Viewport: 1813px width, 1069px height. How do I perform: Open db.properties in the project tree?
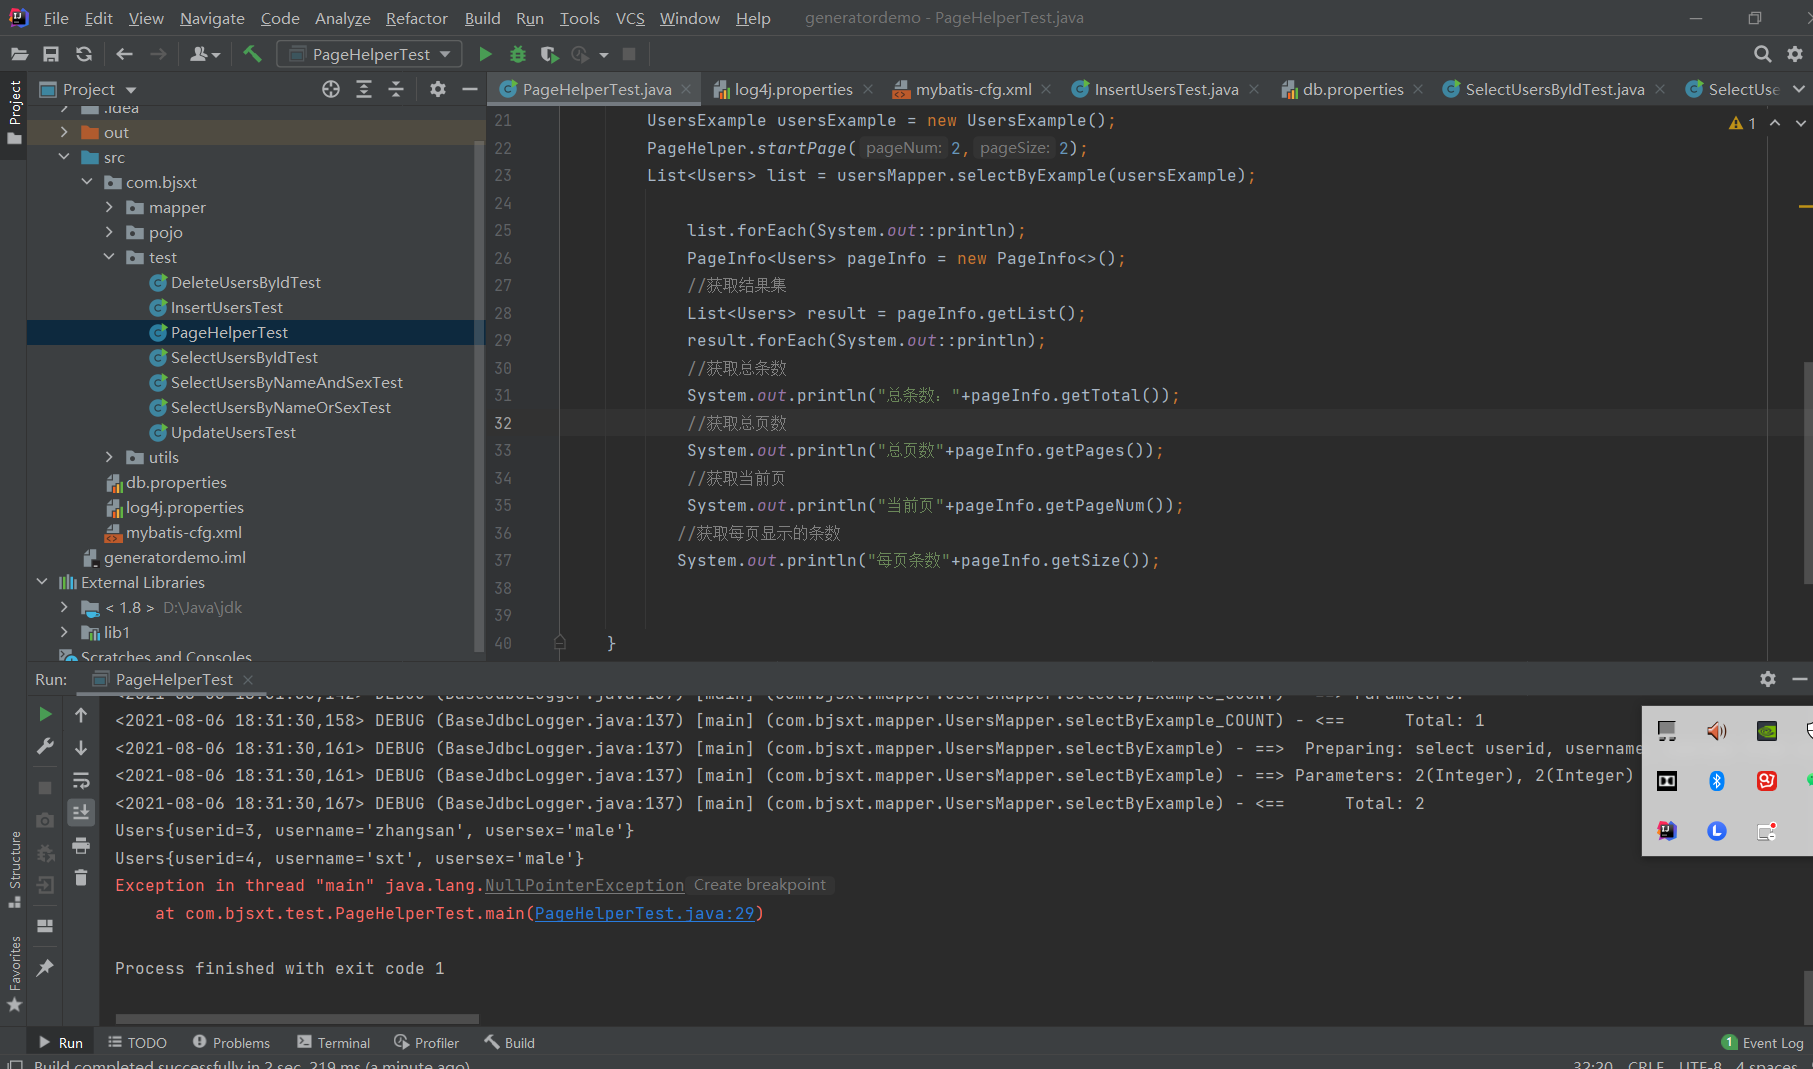click(x=176, y=482)
